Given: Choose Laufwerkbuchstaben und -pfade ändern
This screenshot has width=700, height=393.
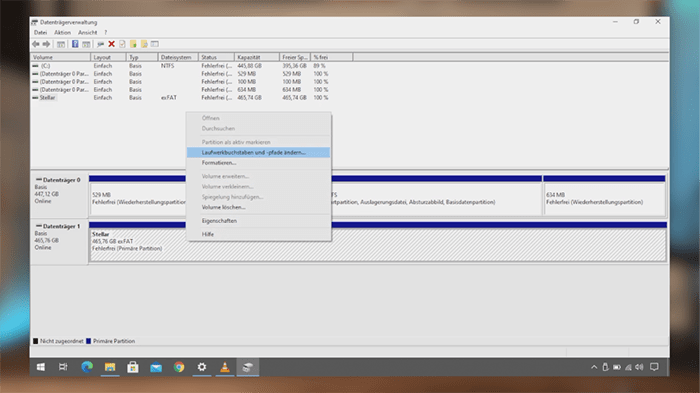Looking at the screenshot, I should click(258, 152).
